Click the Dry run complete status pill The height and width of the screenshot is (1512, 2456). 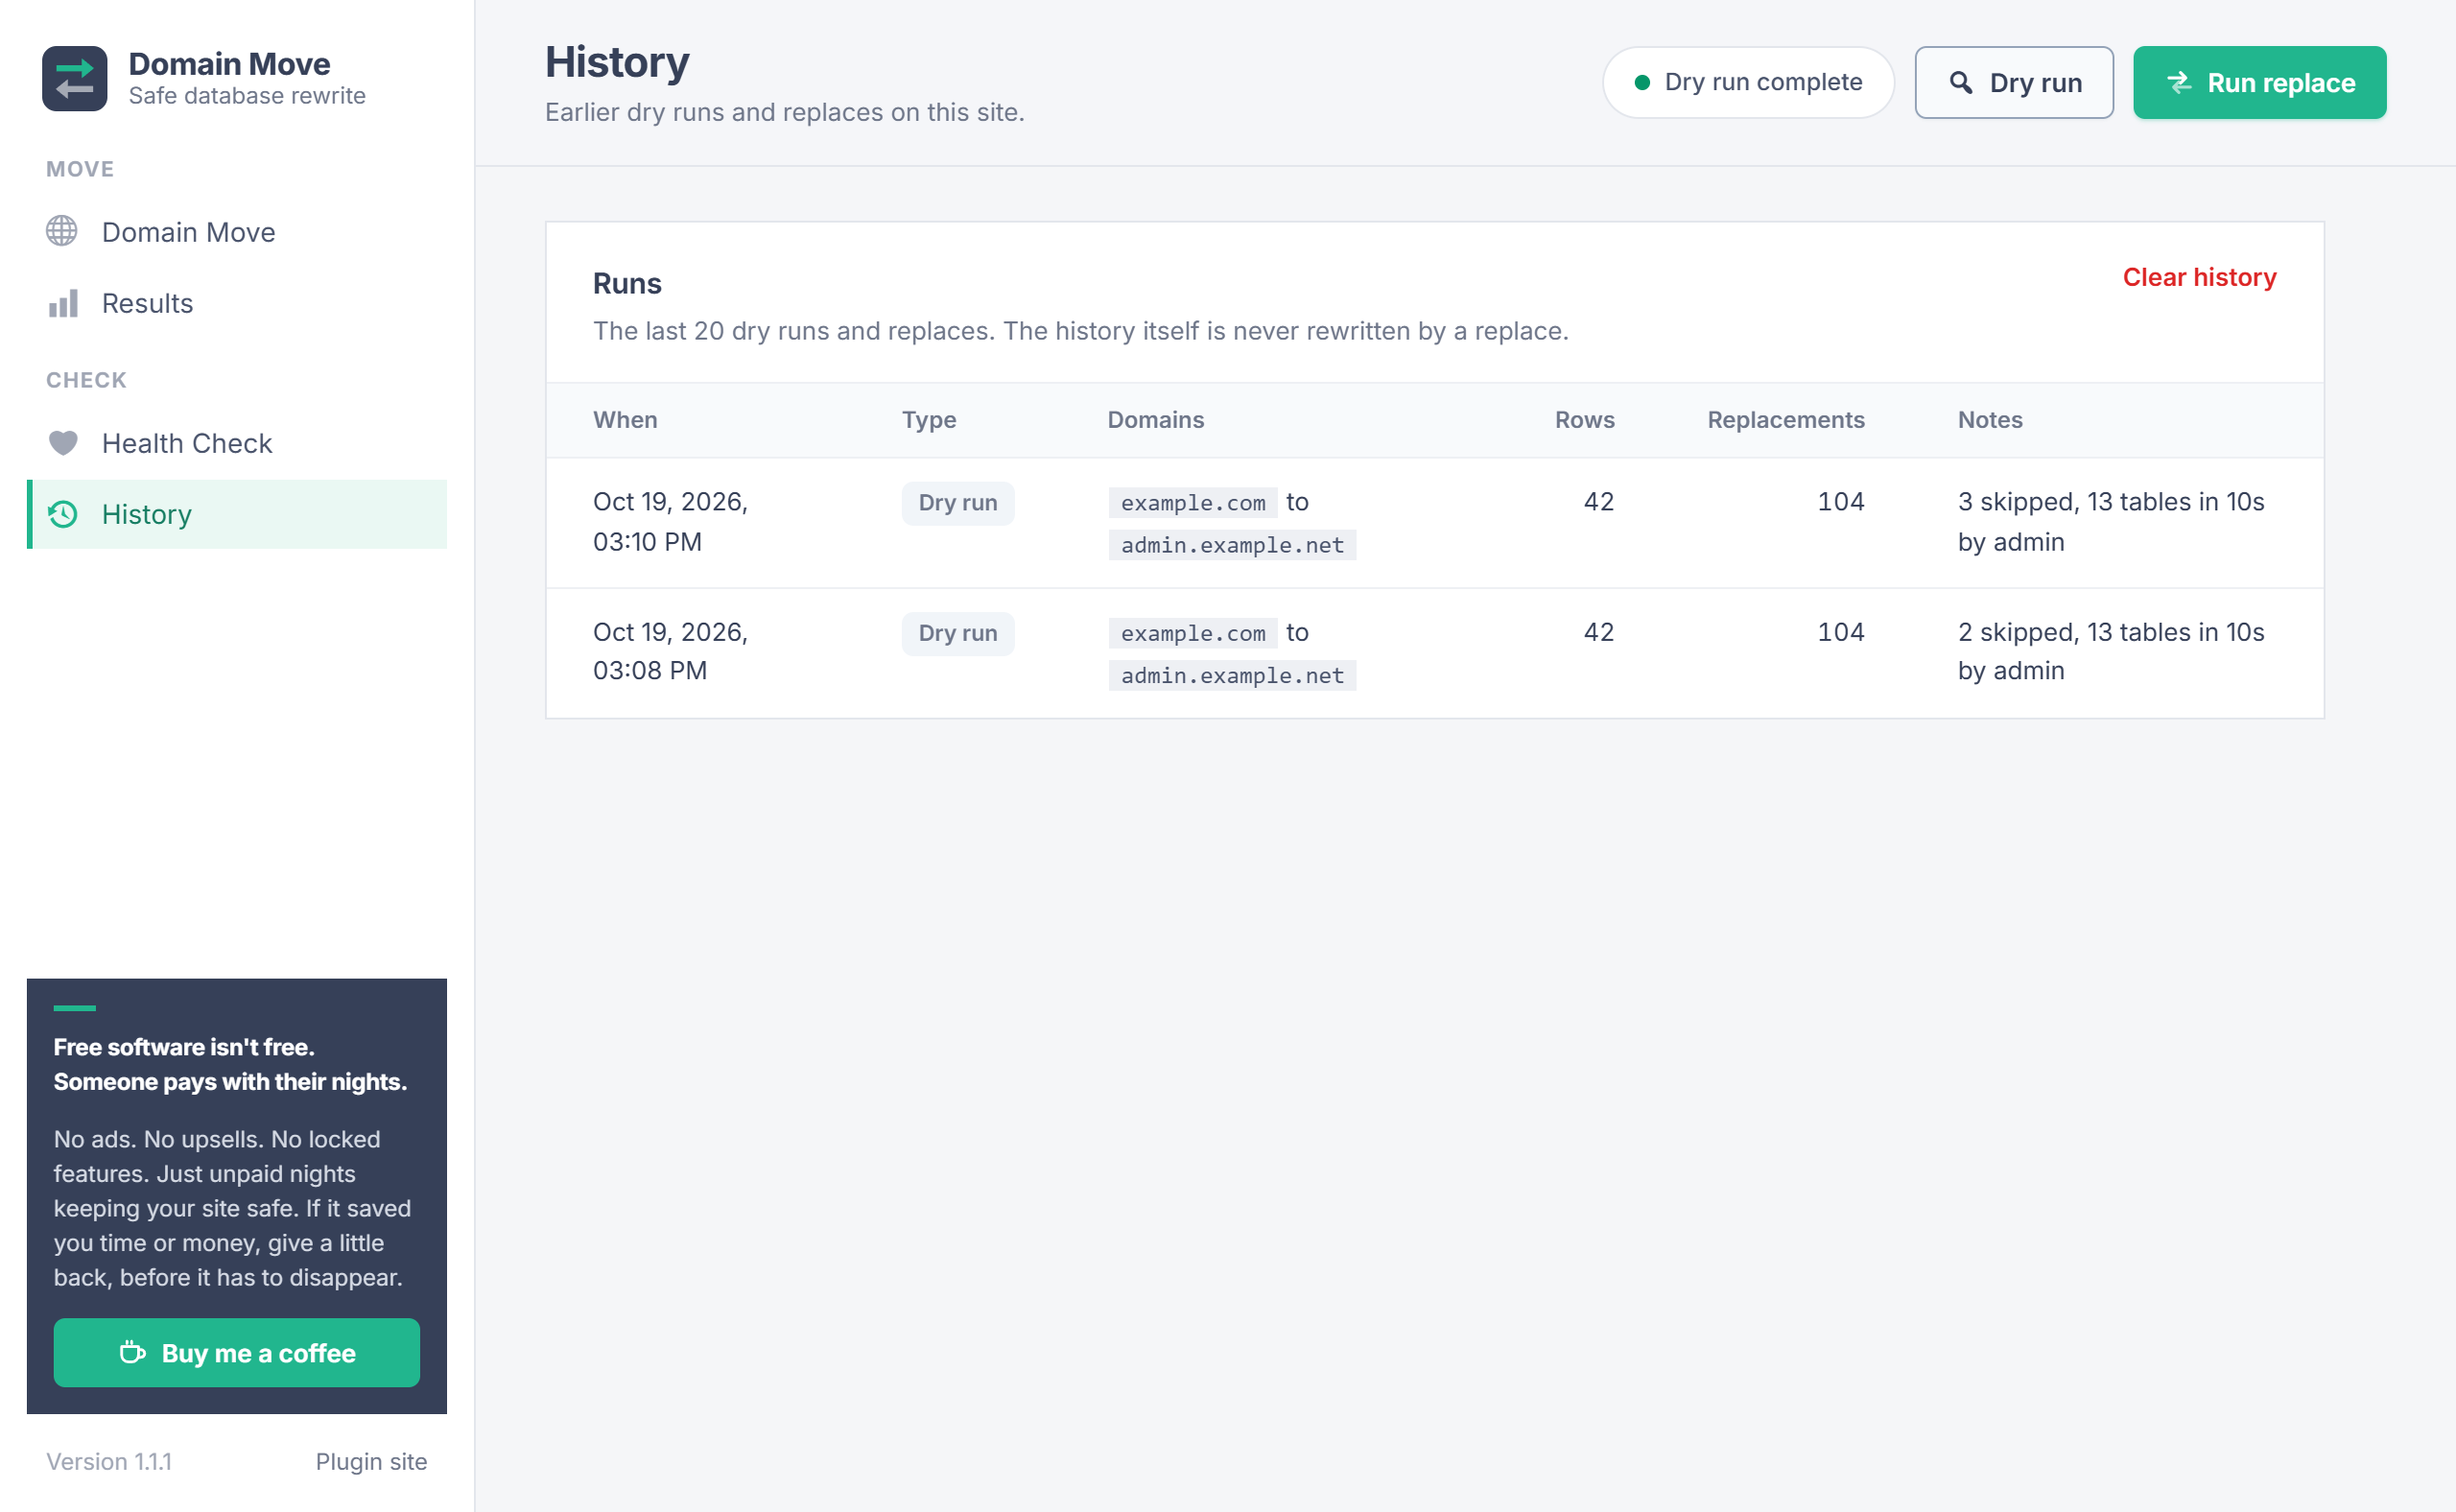point(1748,82)
